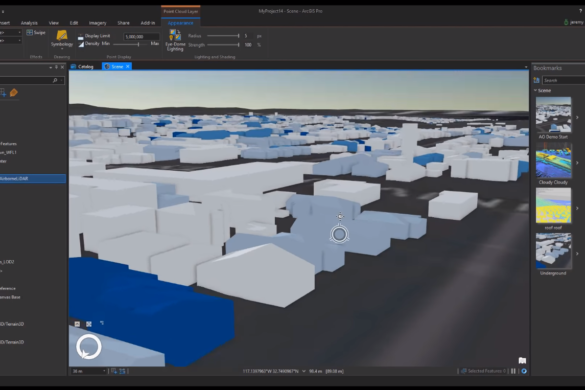Click the Bookmarks search field
This screenshot has width=585, height=390.
[563, 80]
